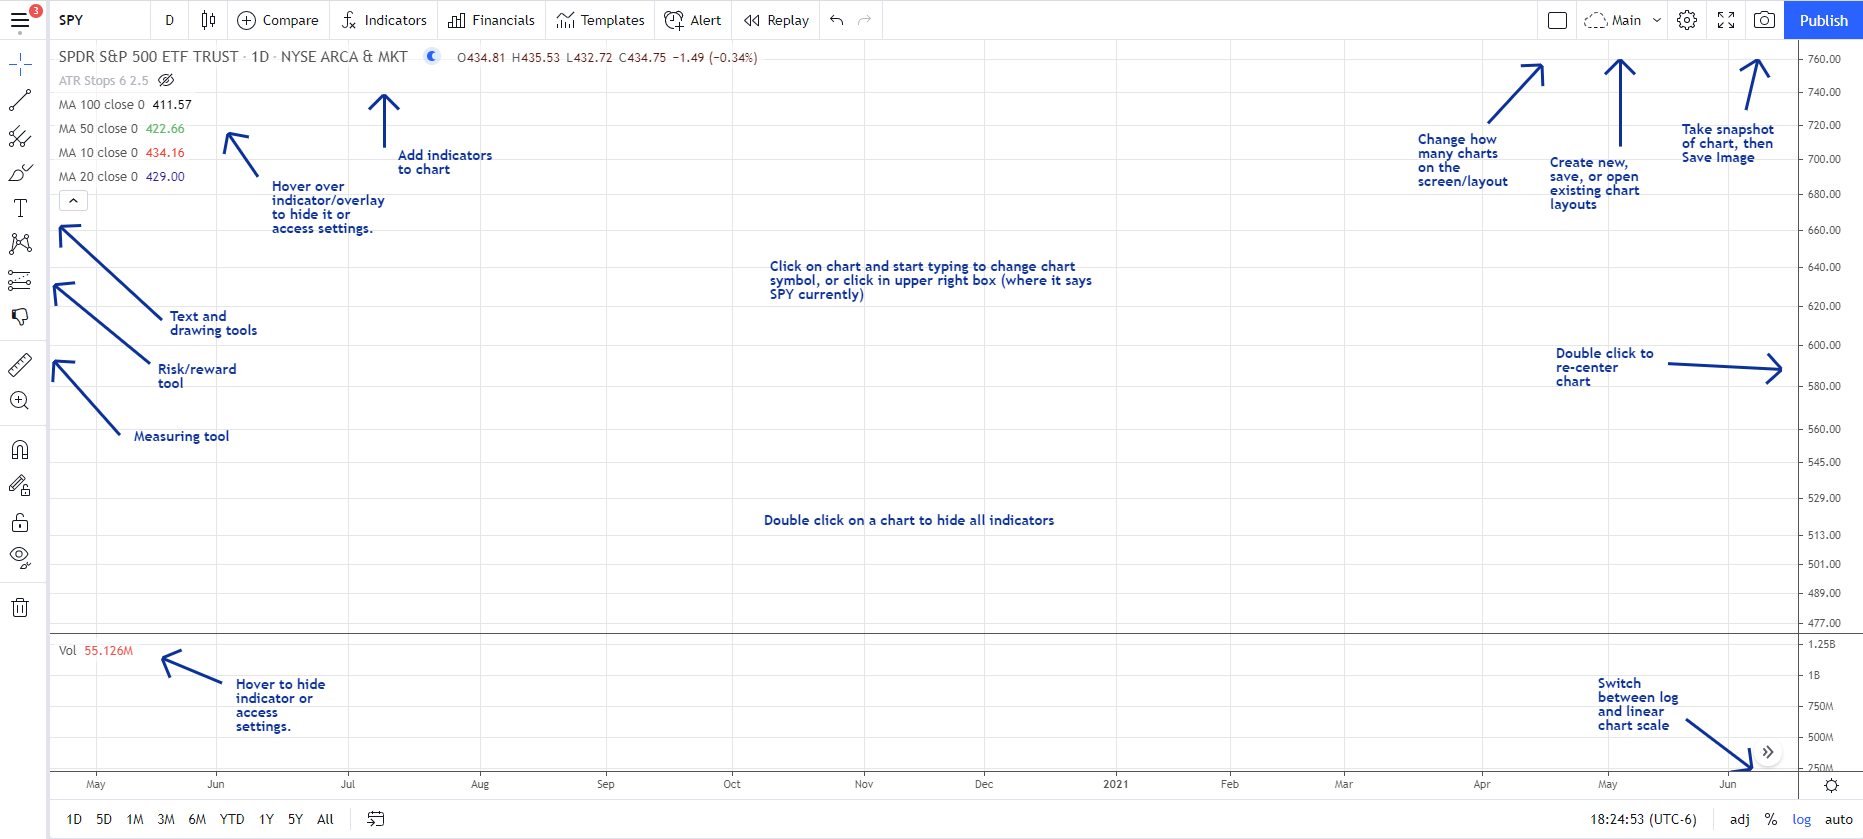Toggle log scale mode
This screenshot has height=839, width=1863.
[1802, 819]
